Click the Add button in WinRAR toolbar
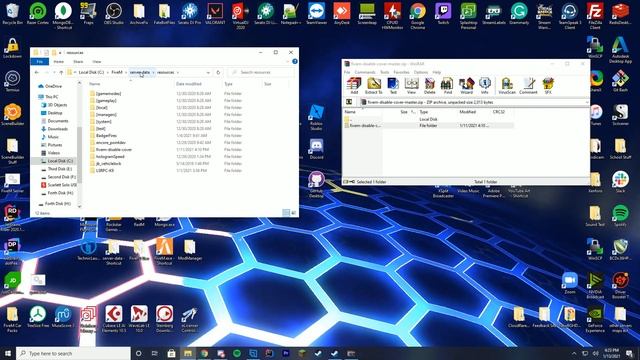 coord(354,86)
